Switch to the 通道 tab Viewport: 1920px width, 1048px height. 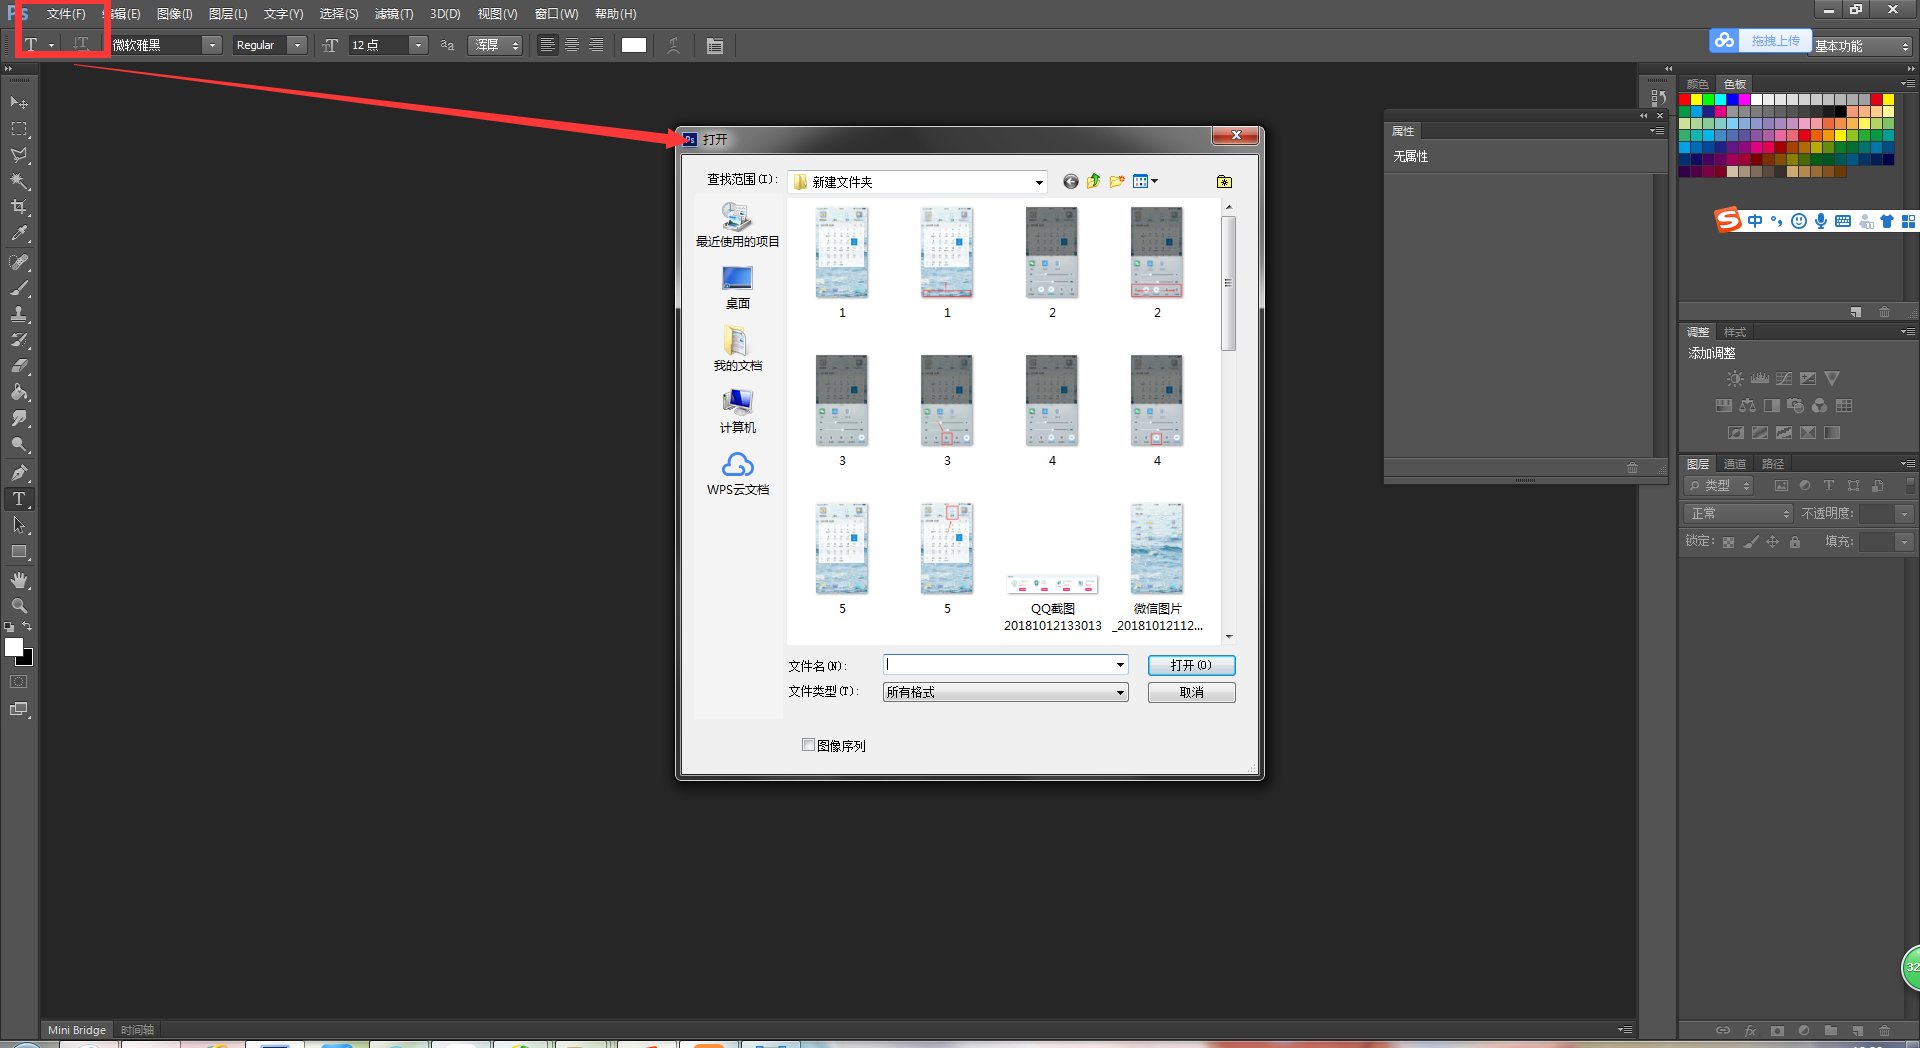(1734, 464)
